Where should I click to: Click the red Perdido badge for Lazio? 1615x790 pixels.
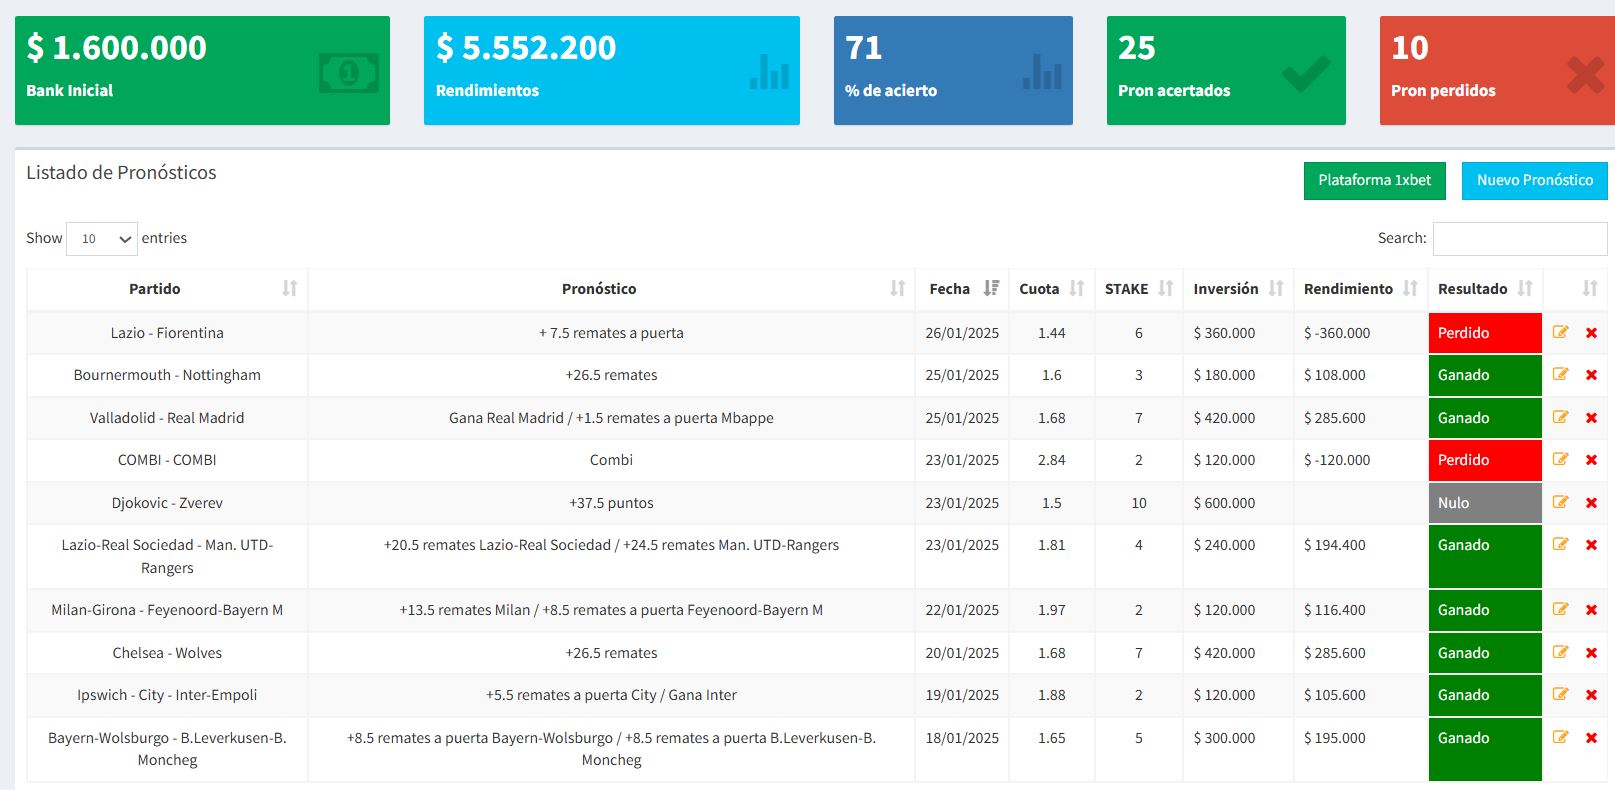click(1484, 333)
